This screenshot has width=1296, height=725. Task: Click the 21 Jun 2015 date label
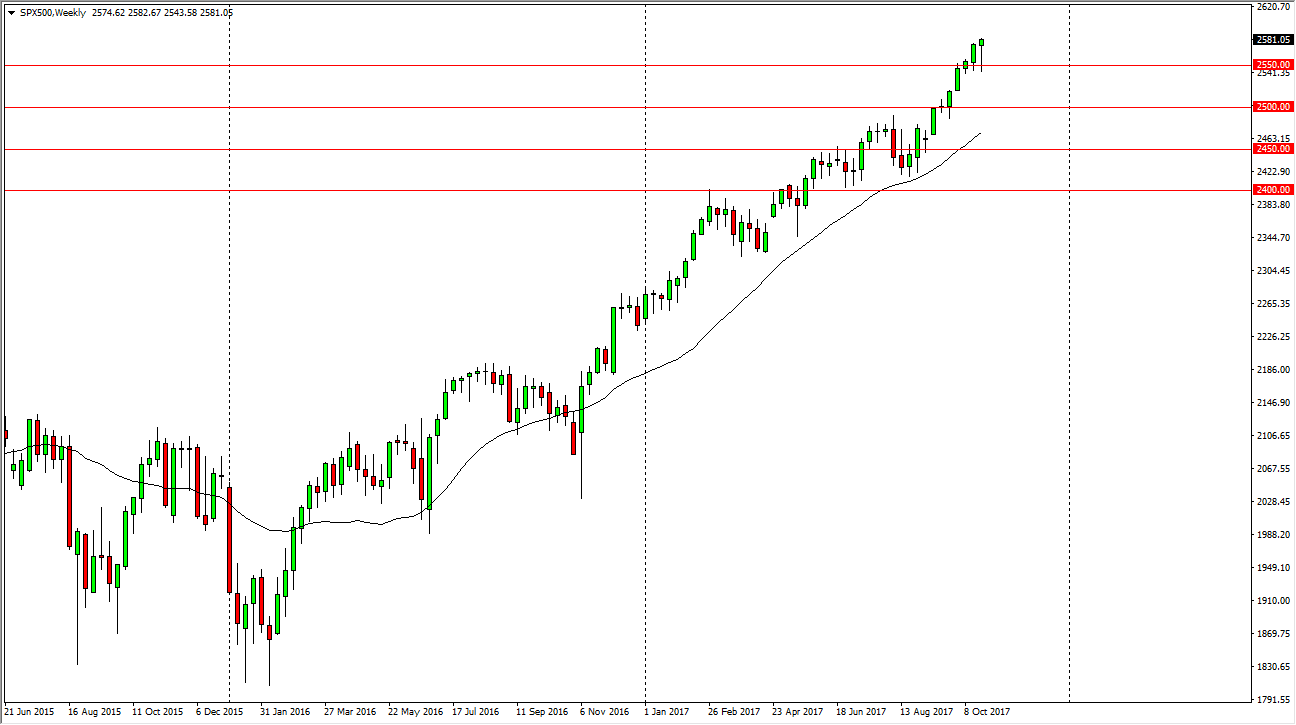point(29,713)
